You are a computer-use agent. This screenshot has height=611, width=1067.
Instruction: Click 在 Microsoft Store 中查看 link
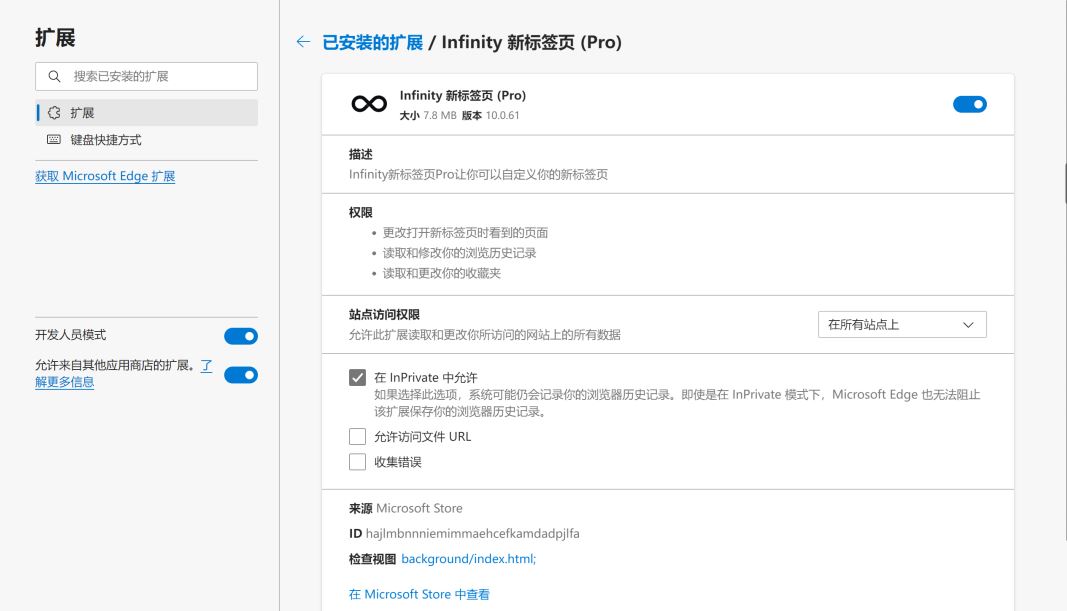(x=419, y=594)
